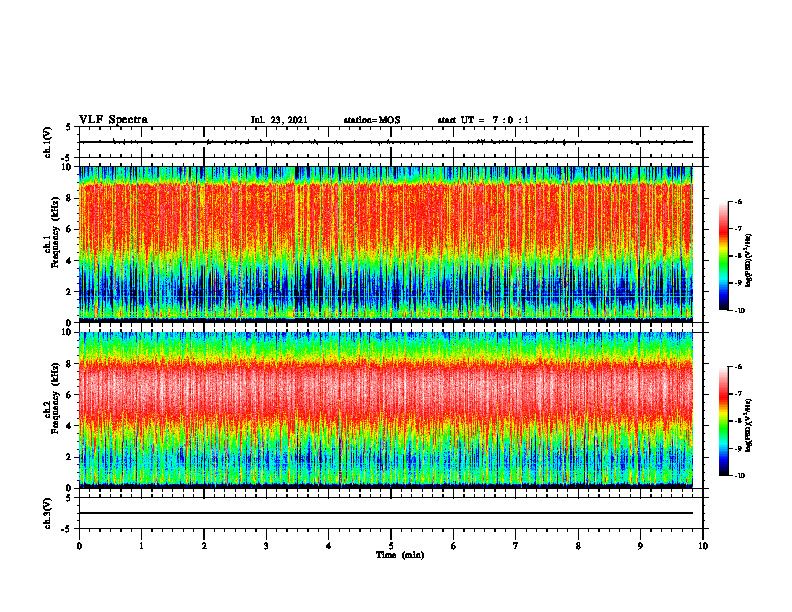Click time axis tick label '9'
This screenshot has height=612, width=792.
point(640,546)
